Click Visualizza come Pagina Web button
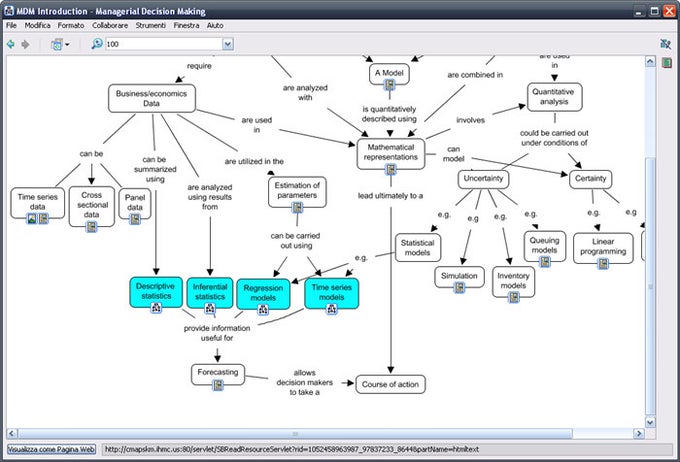This screenshot has height=462, width=680. point(52,449)
